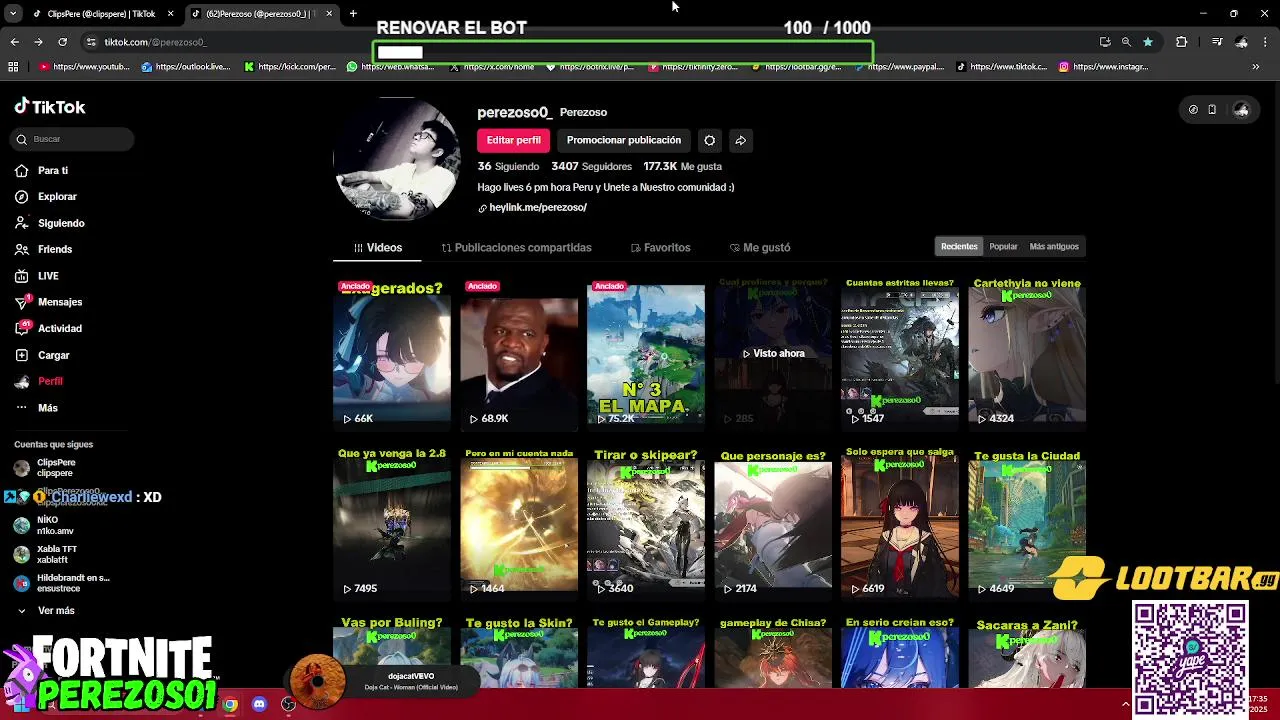Viewport: 1280px width, 720px height.
Task: Go forward with browser forward arrow
Action: point(38,42)
